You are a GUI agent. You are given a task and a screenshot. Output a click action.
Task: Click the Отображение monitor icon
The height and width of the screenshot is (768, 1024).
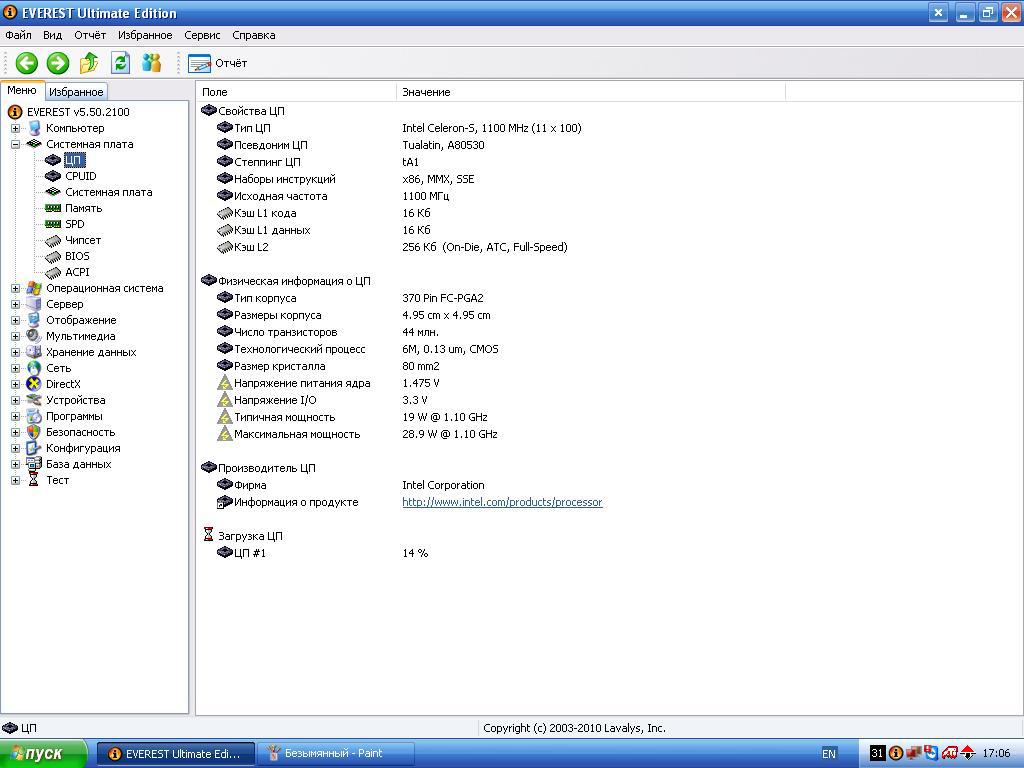pos(34,320)
